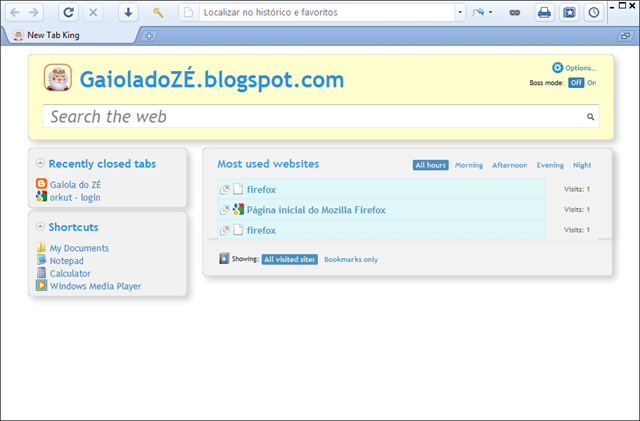Click open-externally icon beside Página inicial
640x421 pixels.
click(x=224, y=210)
